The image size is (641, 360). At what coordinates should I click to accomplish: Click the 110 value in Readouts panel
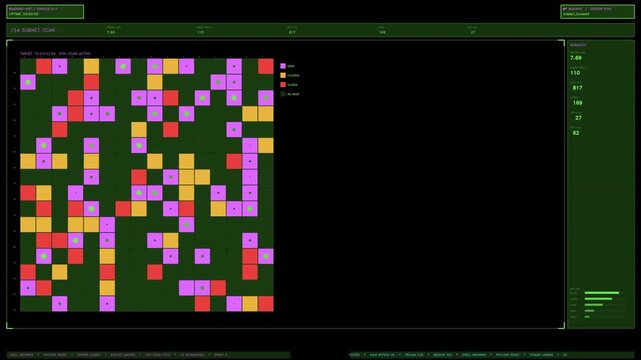click(575, 73)
